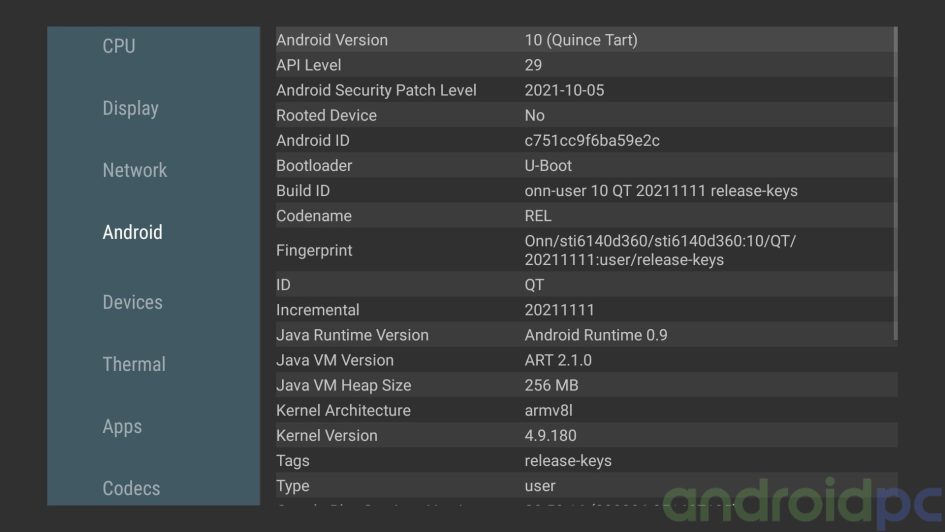The height and width of the screenshot is (532, 945).
Task: Select the Android sidebar item
Action: coord(132,232)
